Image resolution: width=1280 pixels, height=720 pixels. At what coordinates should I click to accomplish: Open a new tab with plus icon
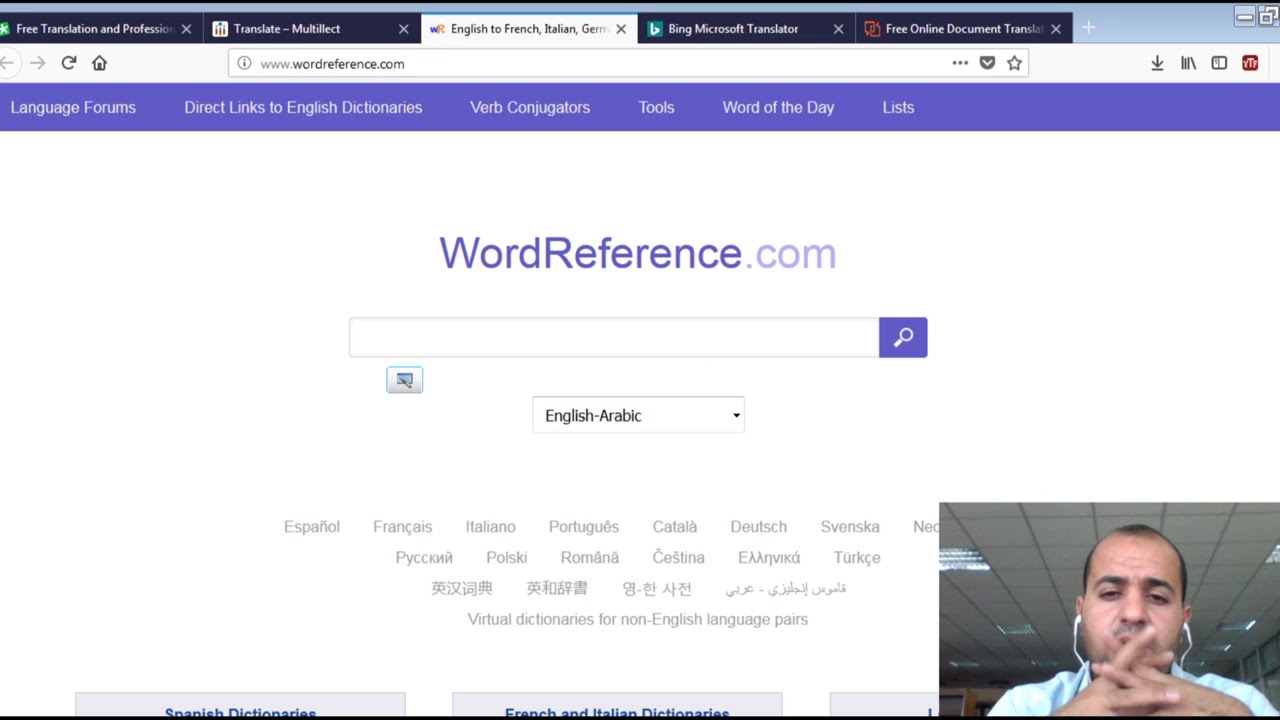pyautogui.click(x=1089, y=28)
